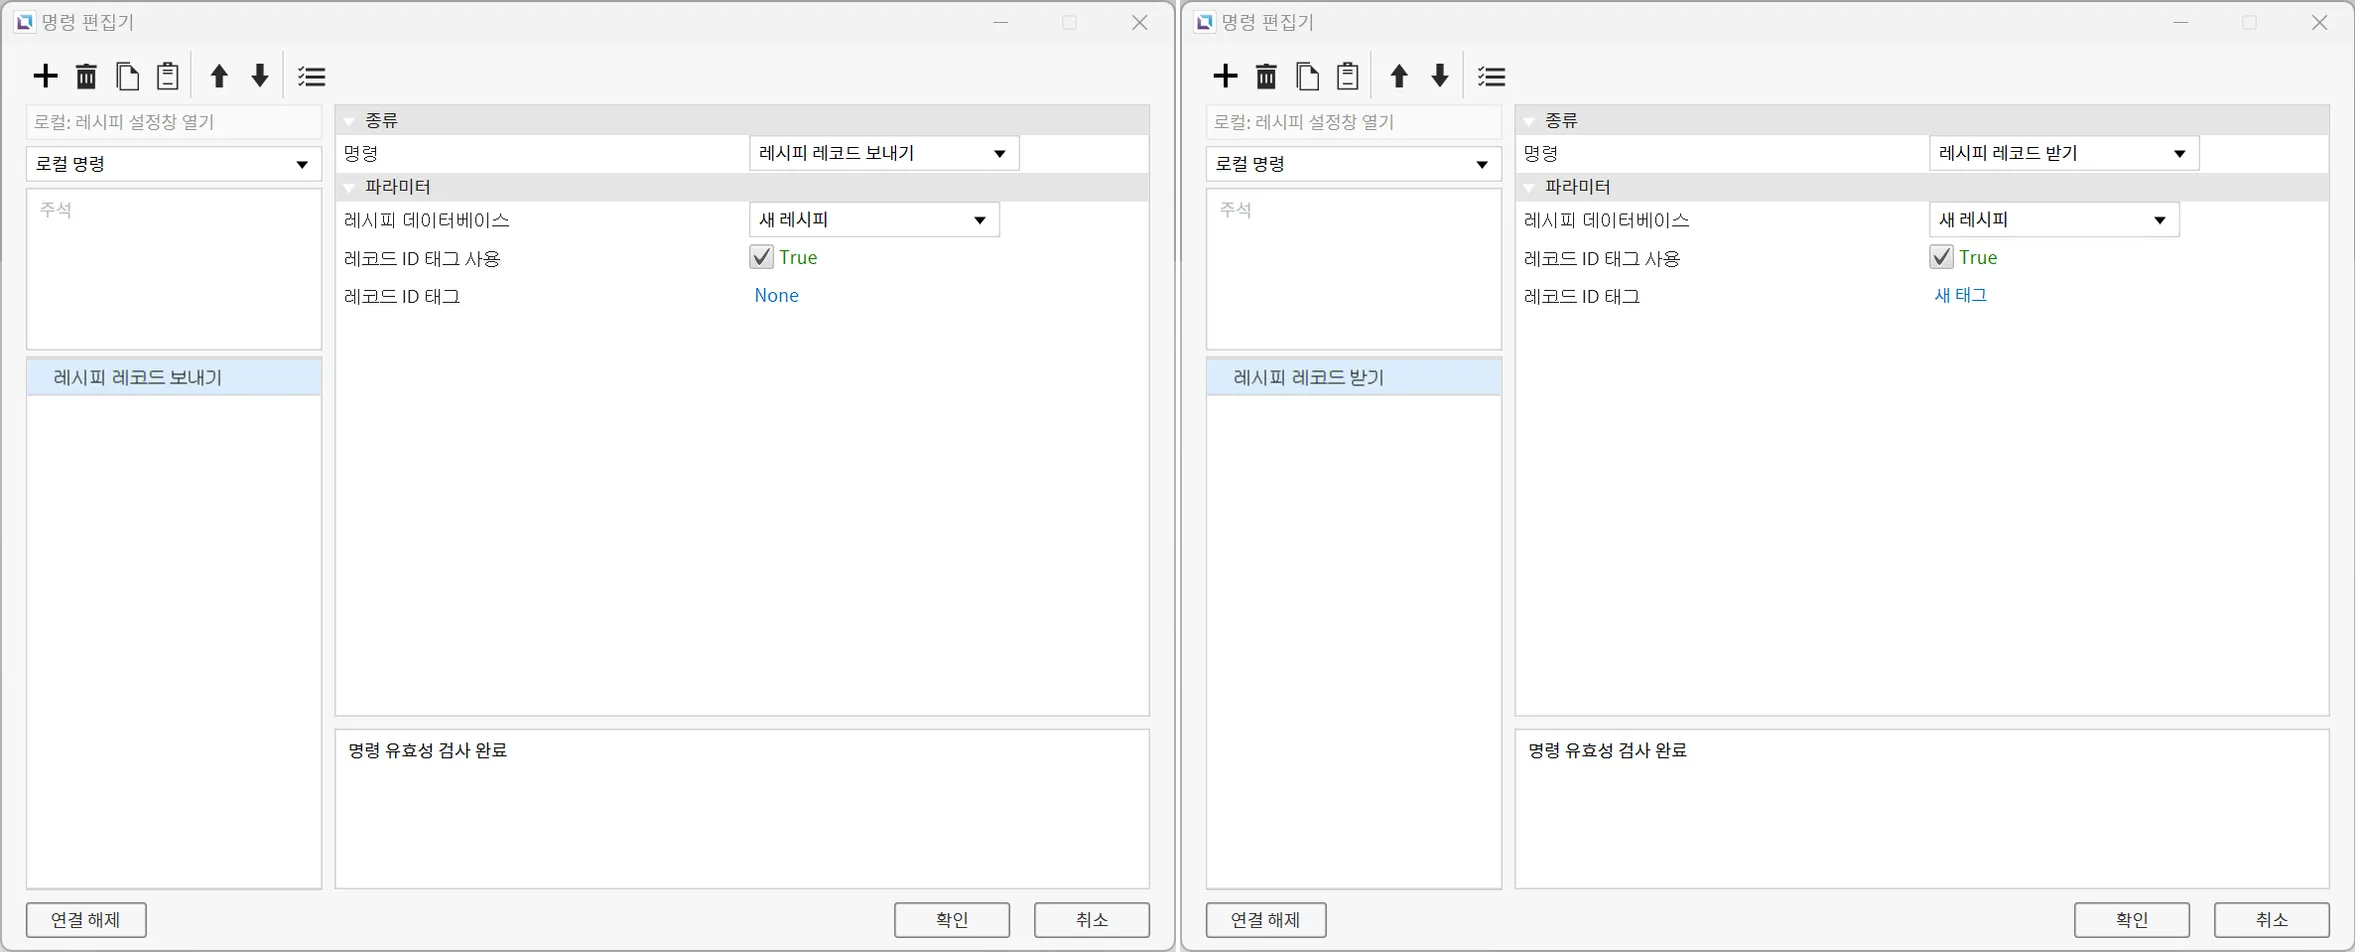Click the copy icon in left window toolbar

point(127,76)
